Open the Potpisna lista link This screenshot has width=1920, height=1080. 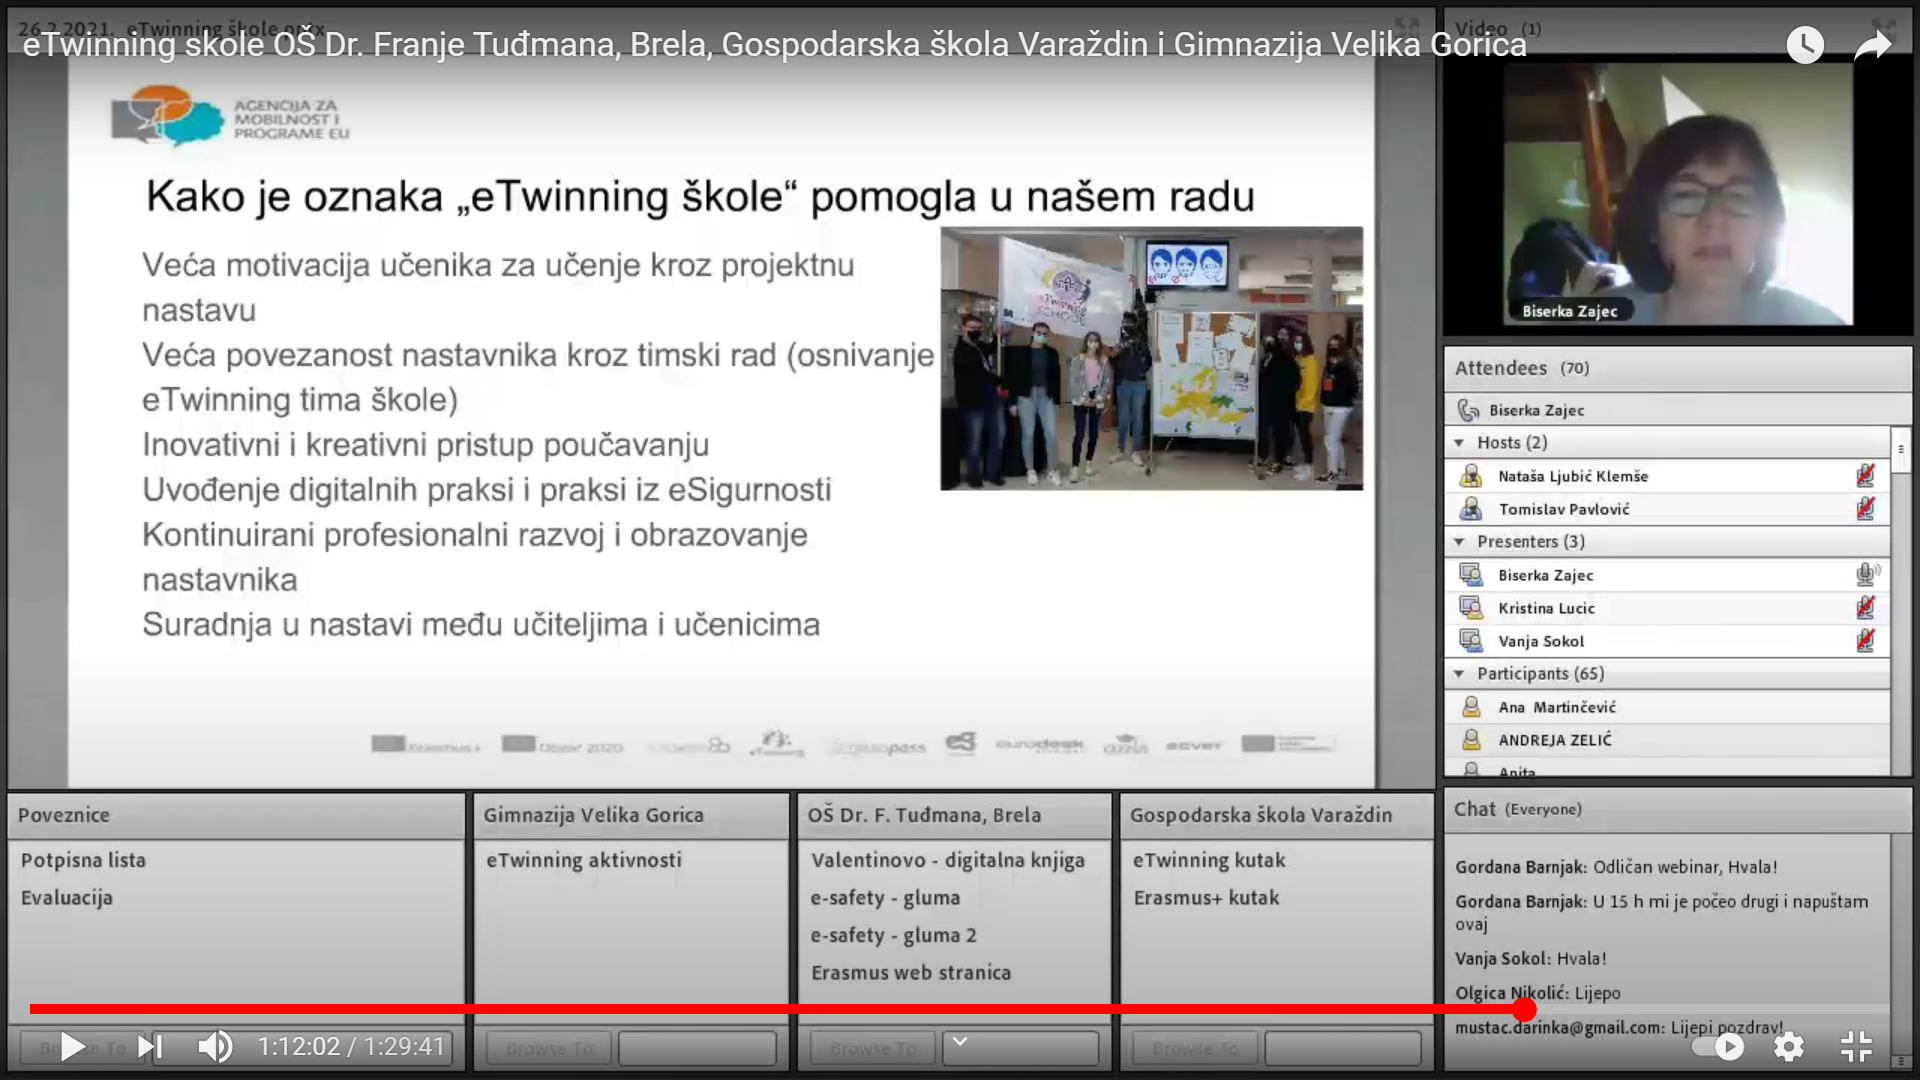[83, 860]
